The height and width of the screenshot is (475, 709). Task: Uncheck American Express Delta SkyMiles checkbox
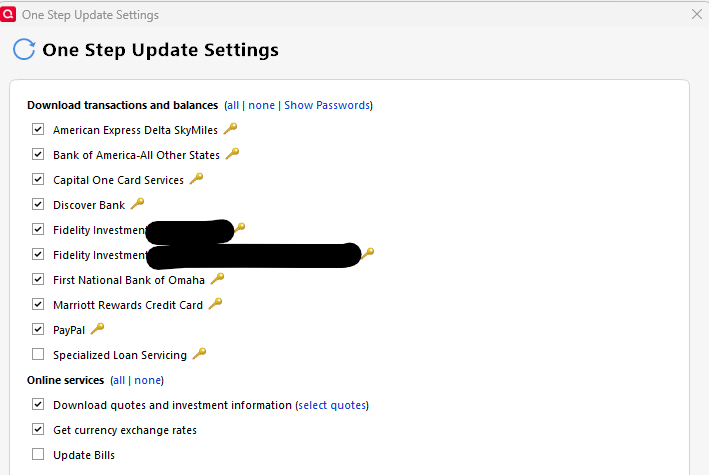coord(38,129)
